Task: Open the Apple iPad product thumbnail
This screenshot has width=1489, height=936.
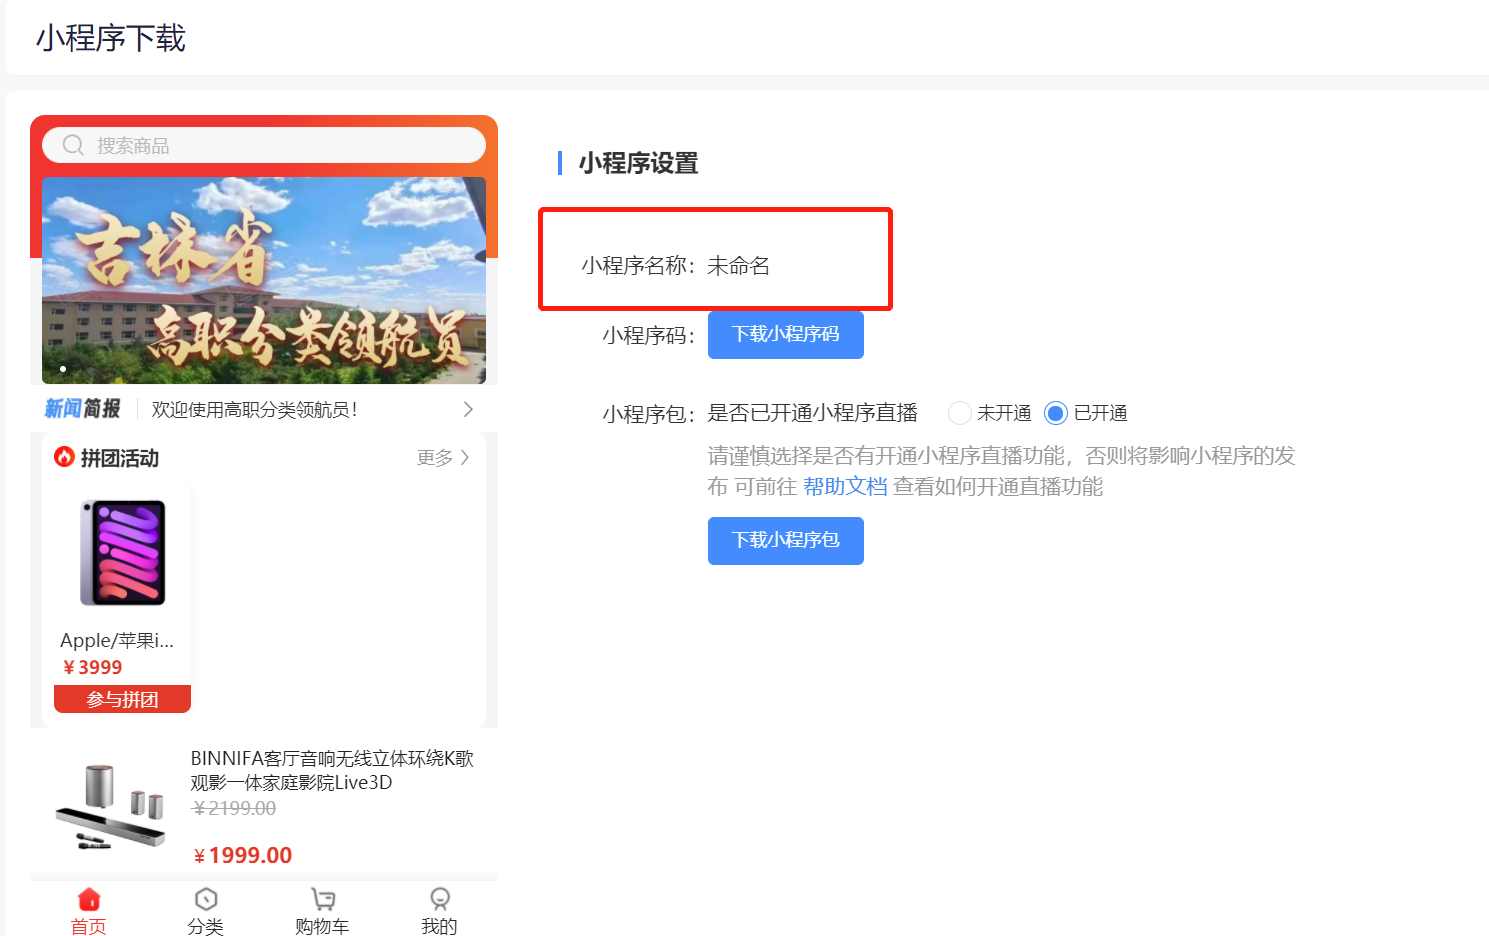Action: [x=122, y=553]
